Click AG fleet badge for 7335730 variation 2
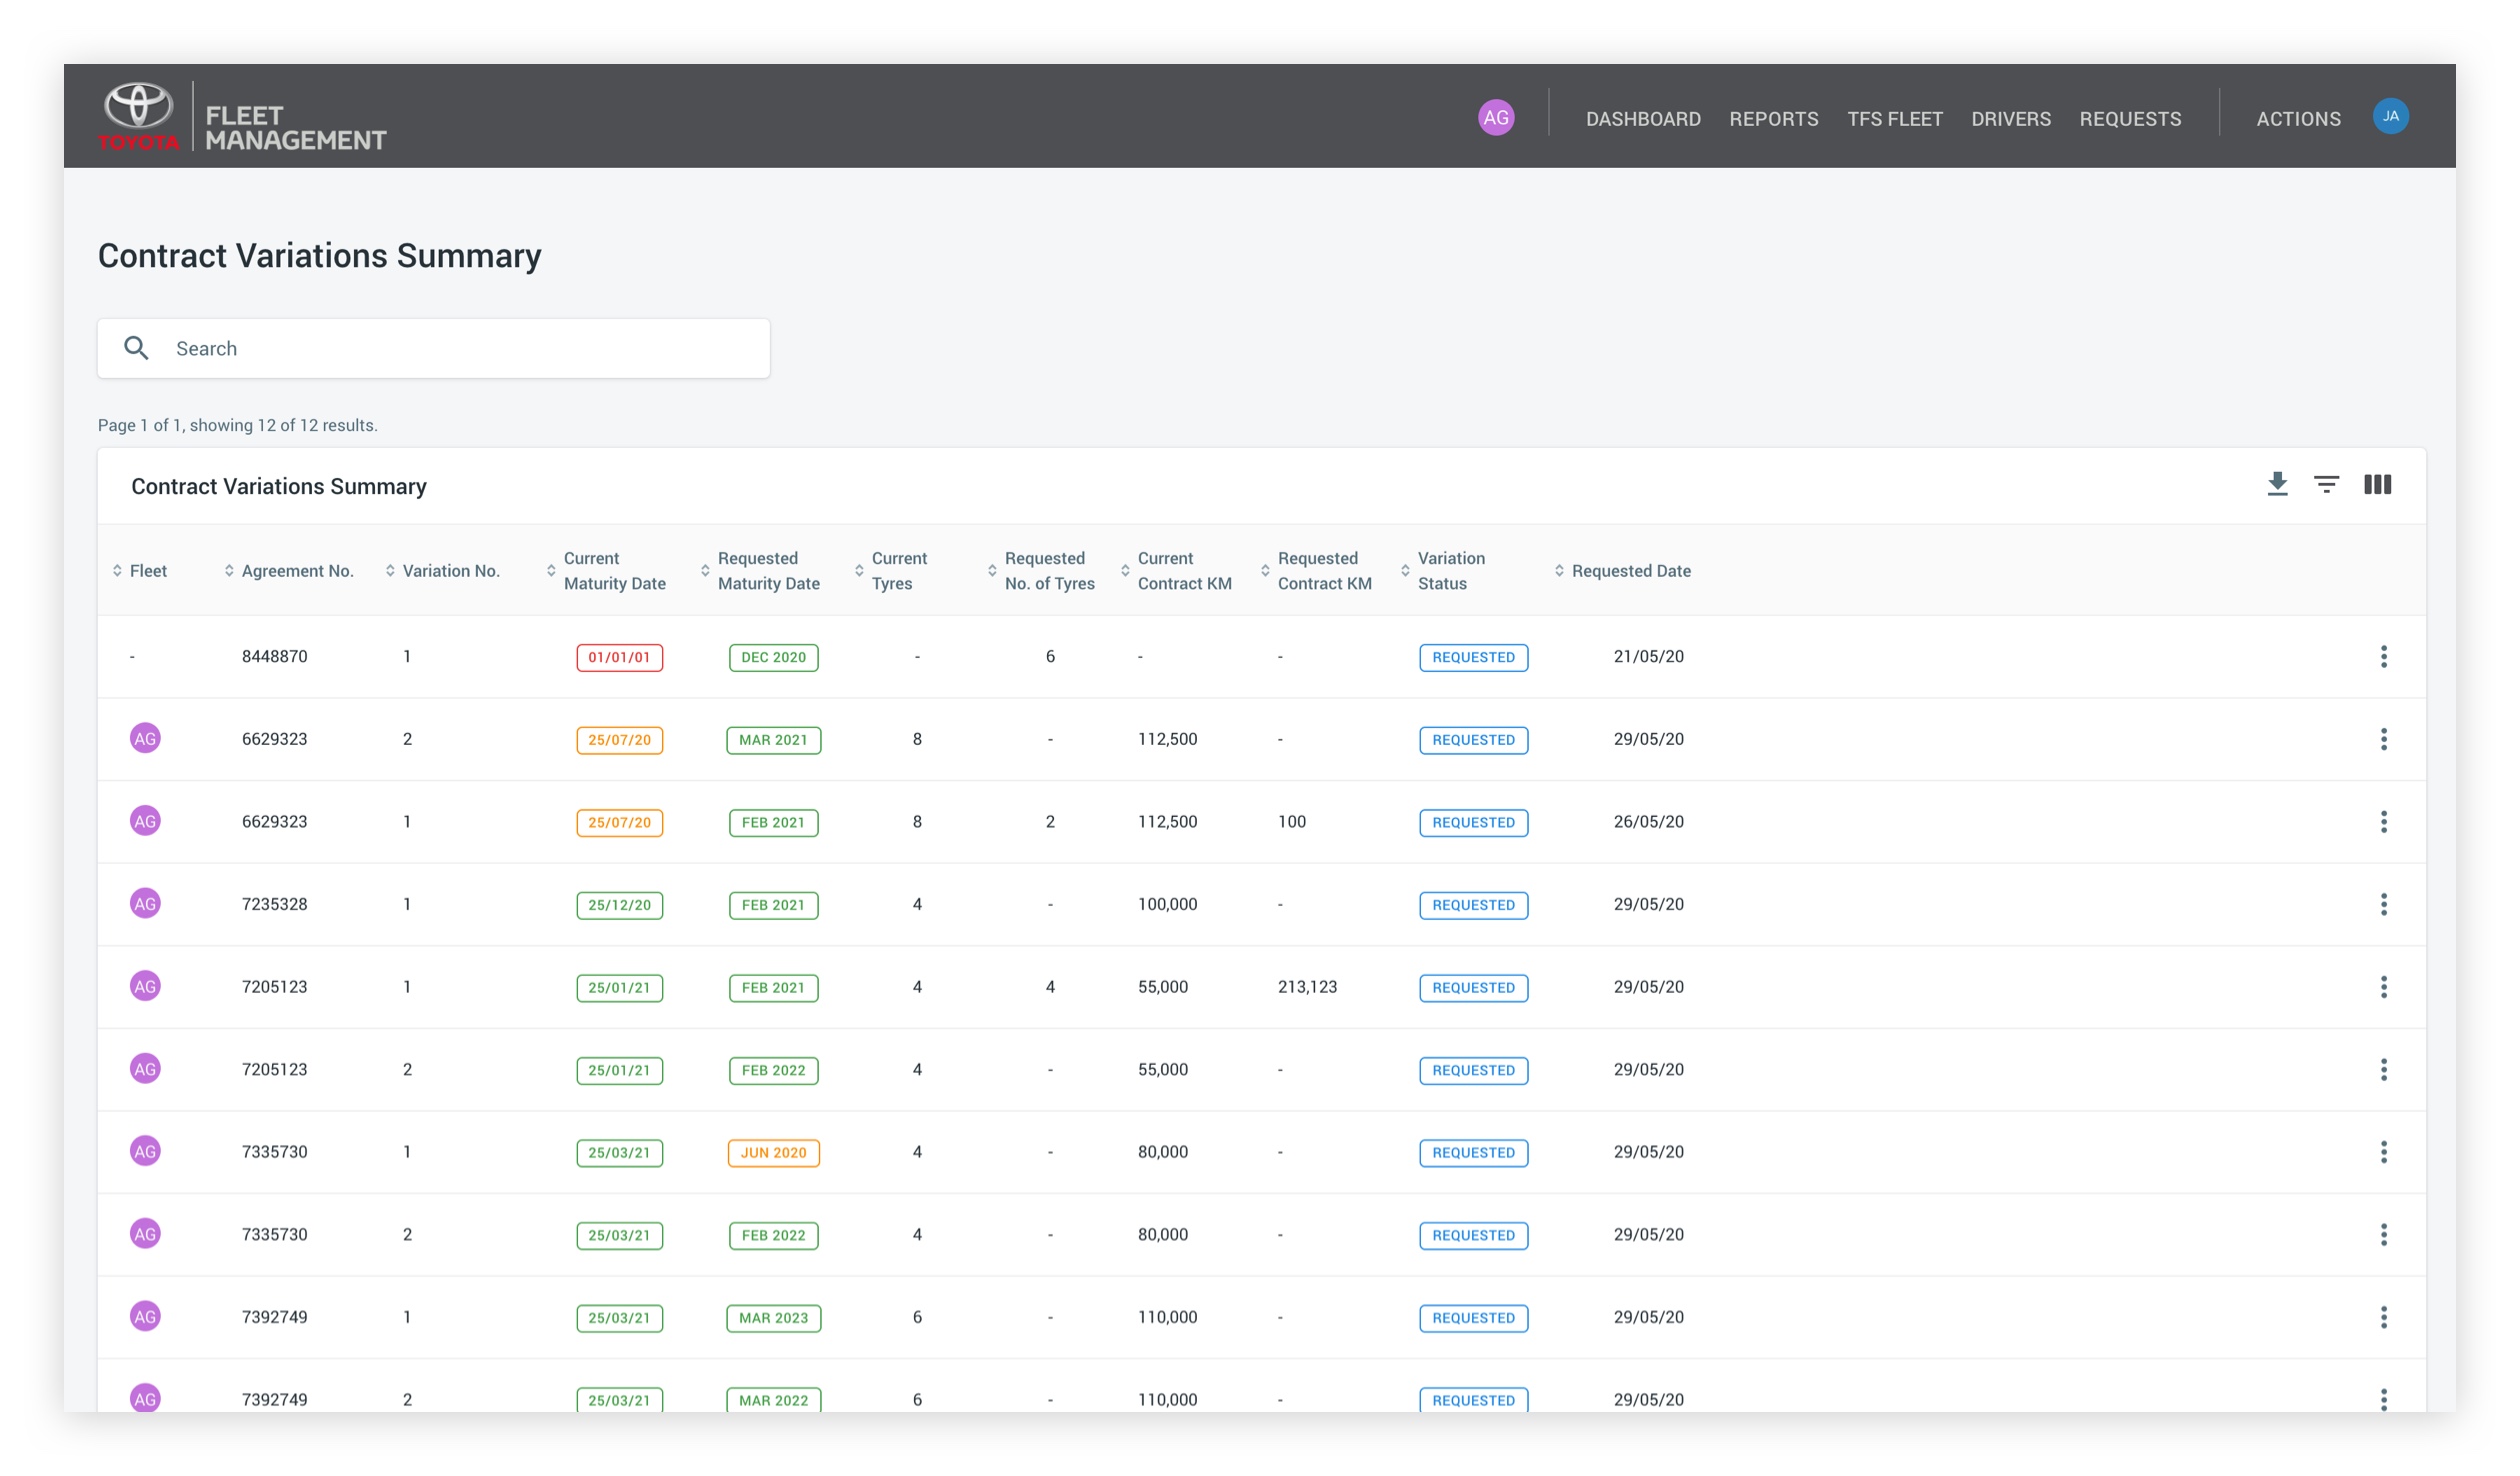The height and width of the screenshot is (1476, 2520). pyautogui.click(x=145, y=1234)
